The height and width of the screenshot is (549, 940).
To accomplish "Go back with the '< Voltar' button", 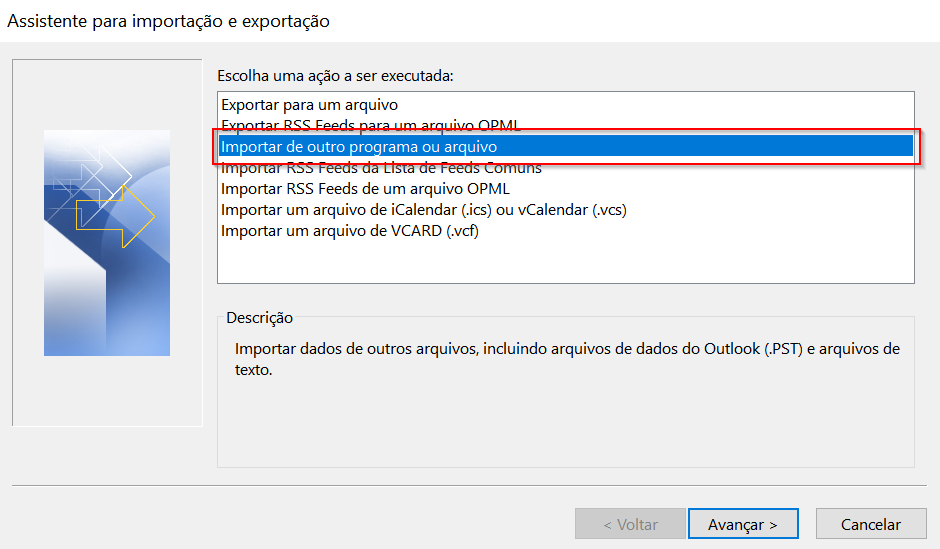I will [630, 524].
